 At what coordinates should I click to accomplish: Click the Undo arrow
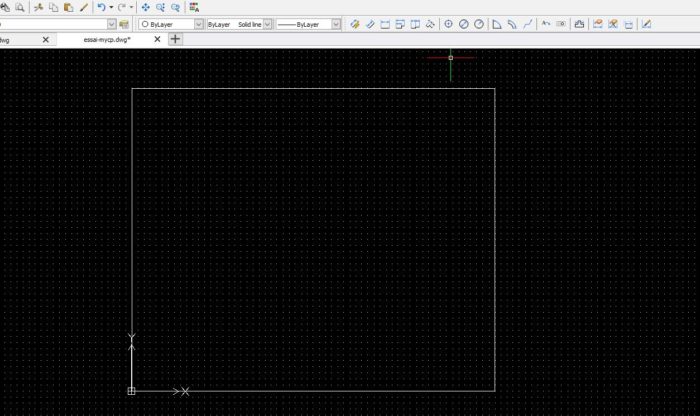tap(101, 7)
